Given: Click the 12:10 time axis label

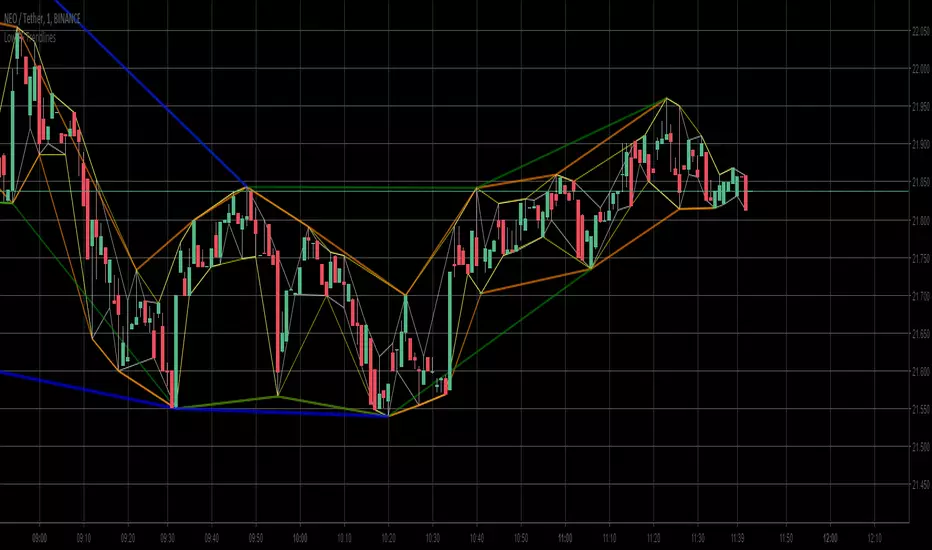Looking at the screenshot, I should click(874, 538).
